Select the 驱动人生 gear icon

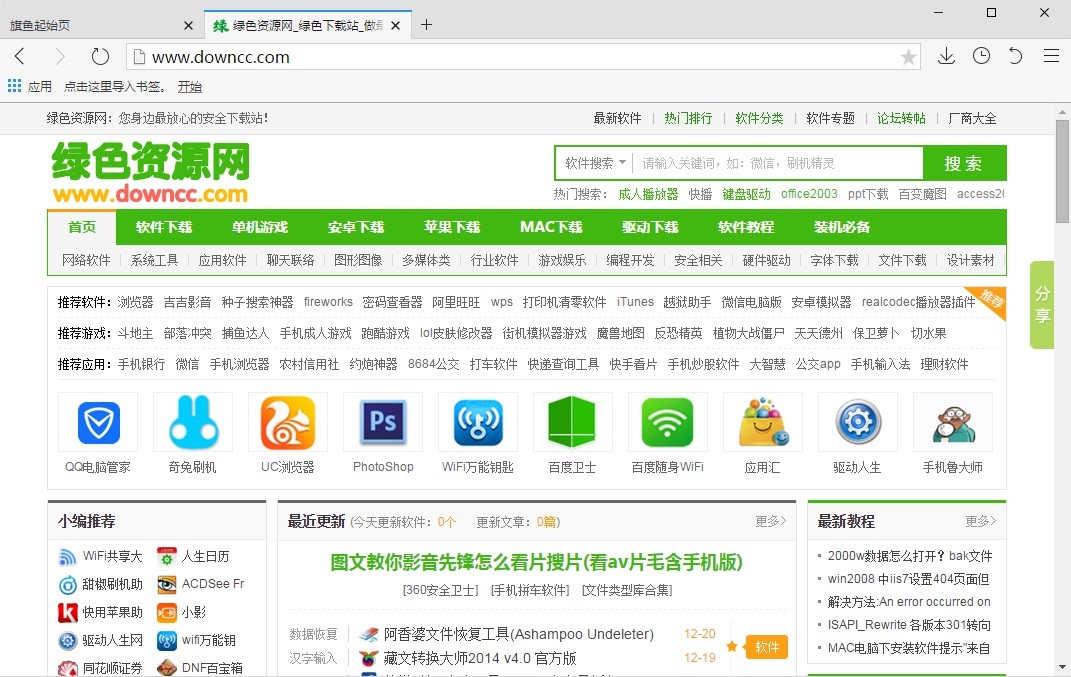(x=858, y=421)
